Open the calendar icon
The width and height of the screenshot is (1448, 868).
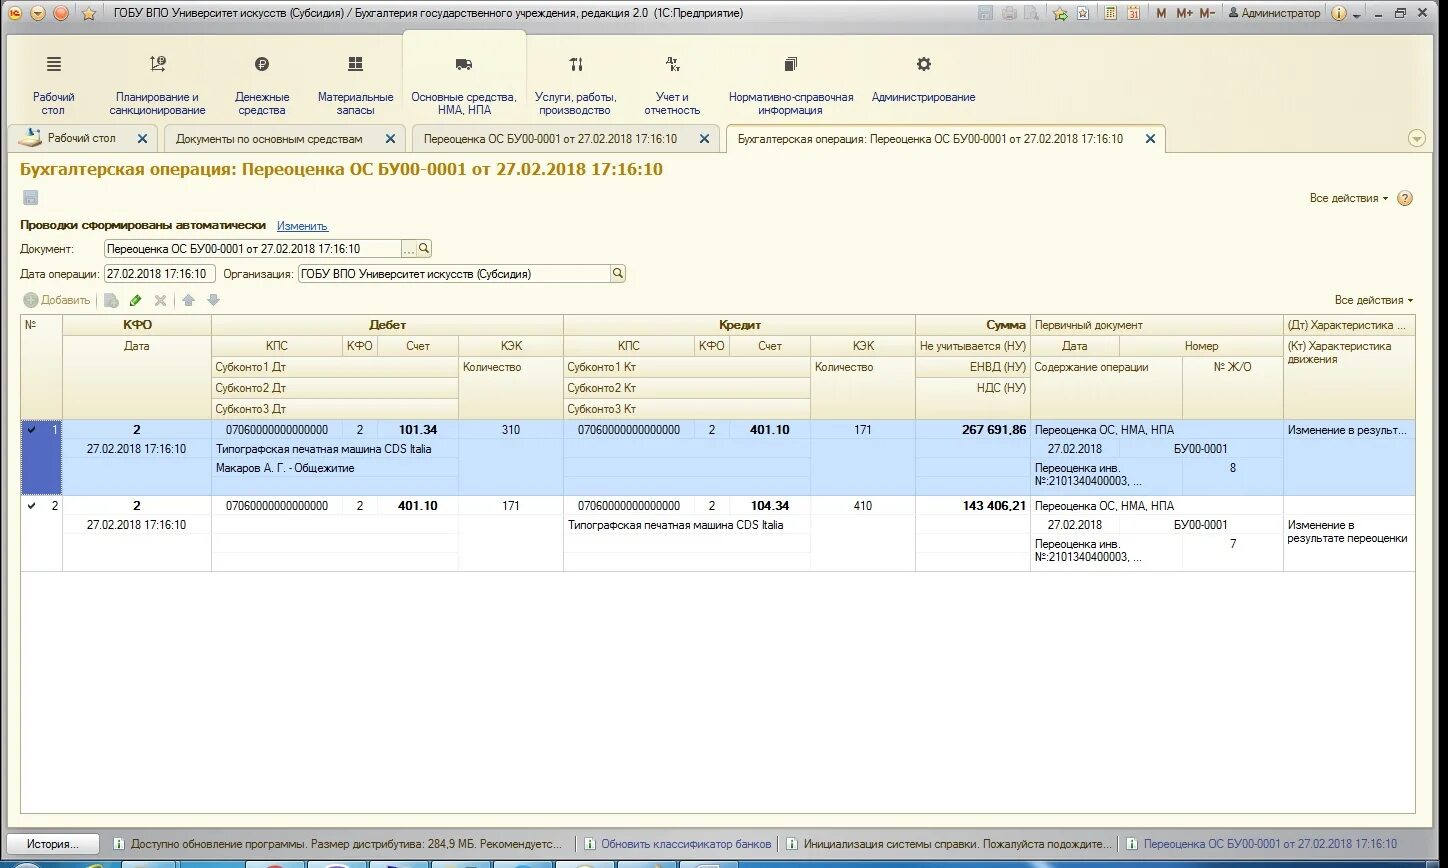click(1133, 13)
